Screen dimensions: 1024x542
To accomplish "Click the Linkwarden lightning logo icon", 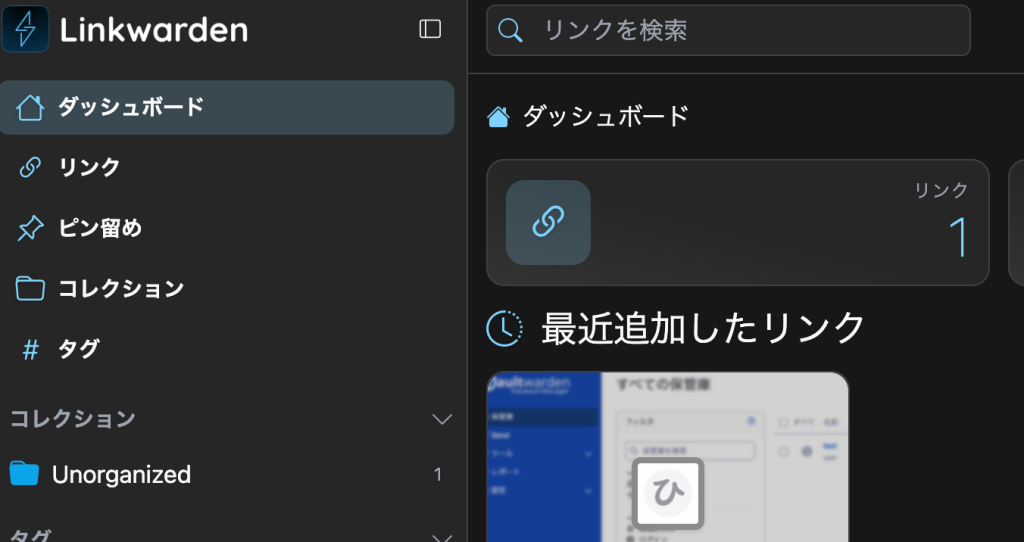I will point(25,28).
